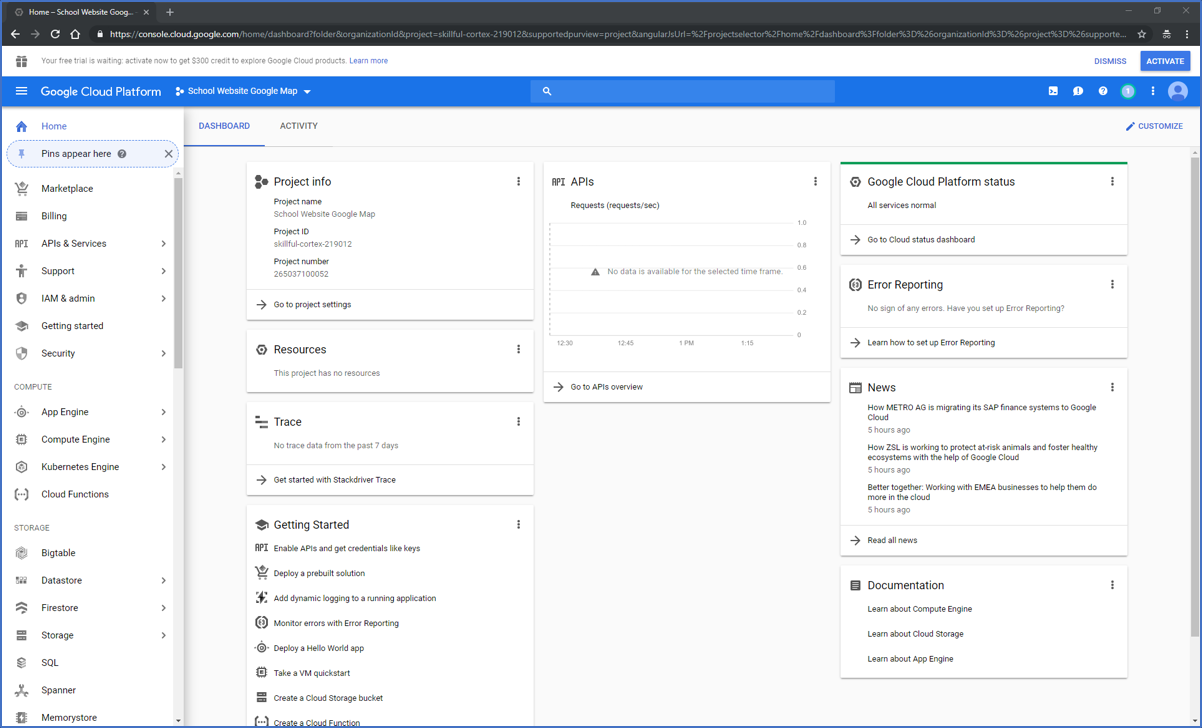1202x728 pixels.
Task: Click the Billing sidebar icon
Action: pos(21,216)
